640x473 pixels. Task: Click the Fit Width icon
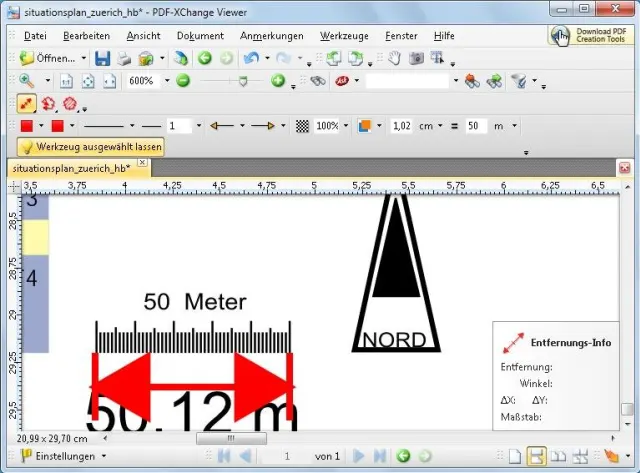(x=109, y=81)
